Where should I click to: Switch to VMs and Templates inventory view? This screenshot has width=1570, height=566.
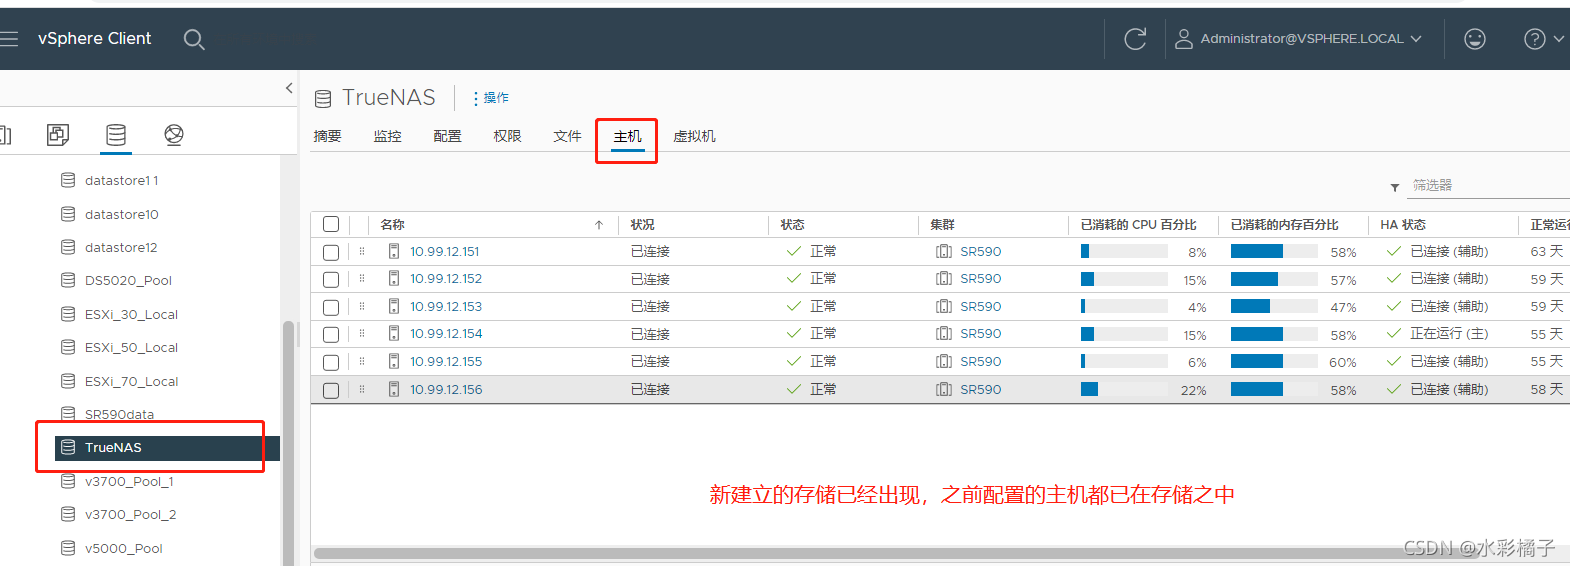(x=58, y=134)
